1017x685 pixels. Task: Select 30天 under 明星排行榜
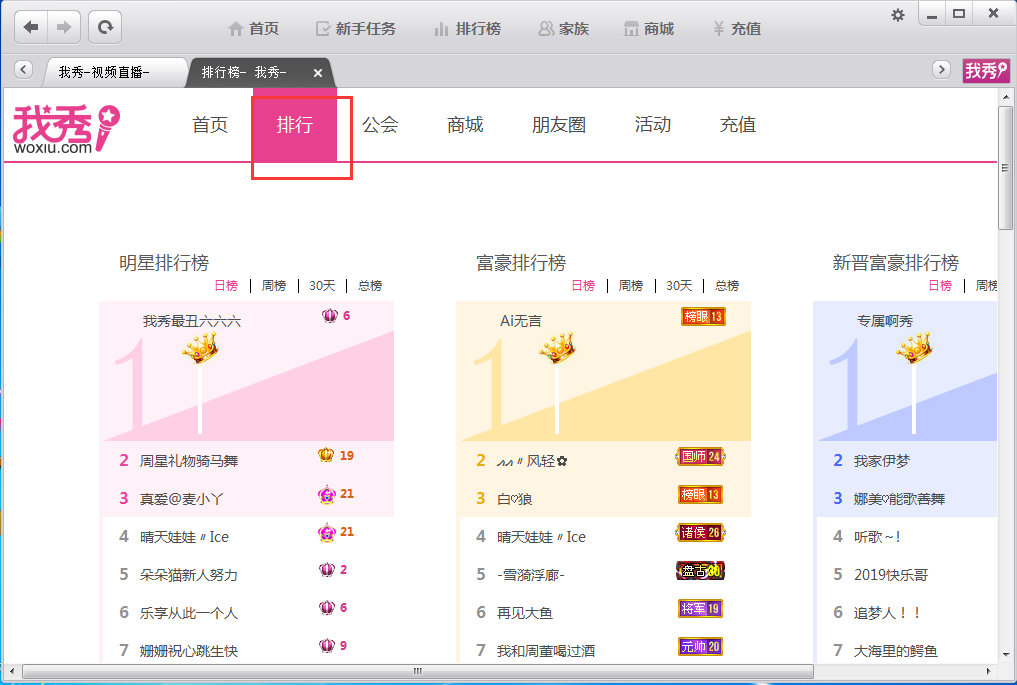click(322, 285)
